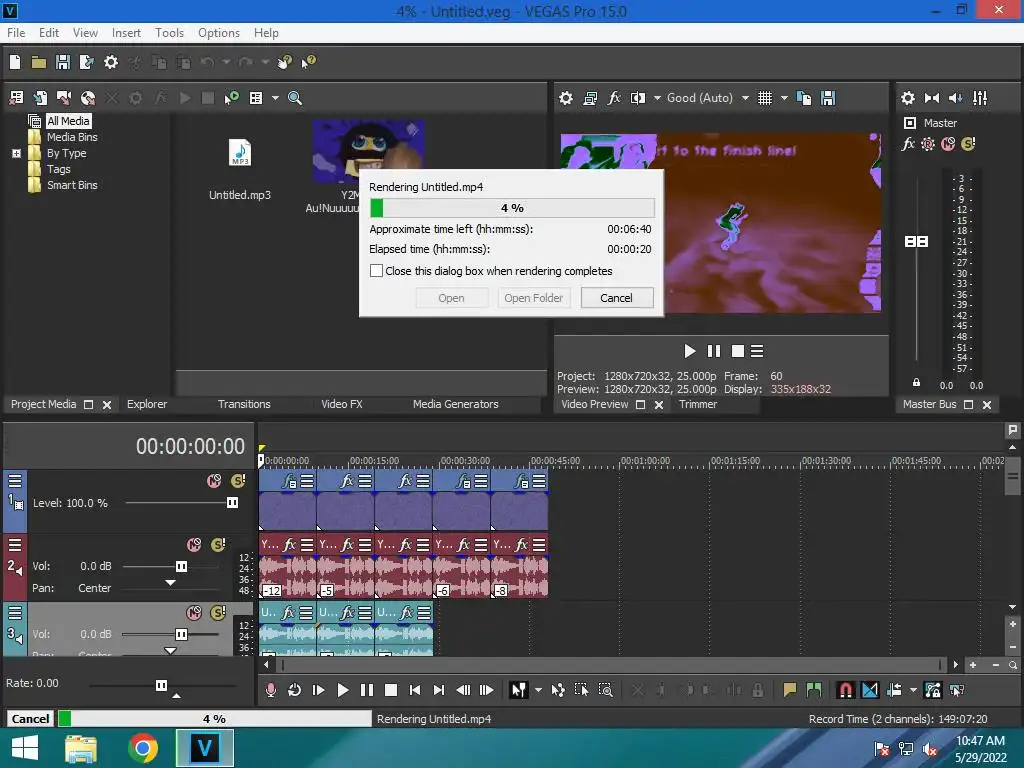1024x768 pixels.
Task: Open Google Chrome from the taskbar
Action: [x=143, y=748]
